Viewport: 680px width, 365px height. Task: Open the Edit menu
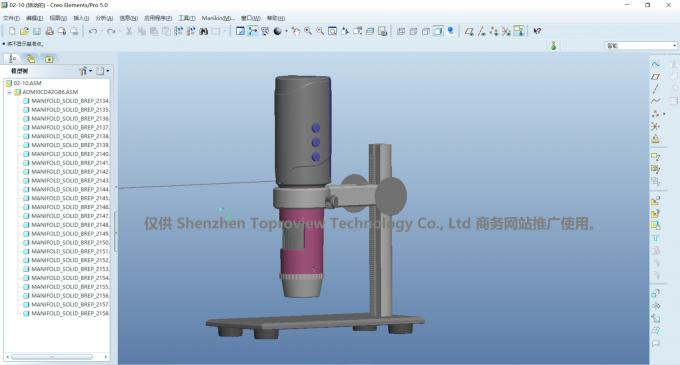coord(34,18)
